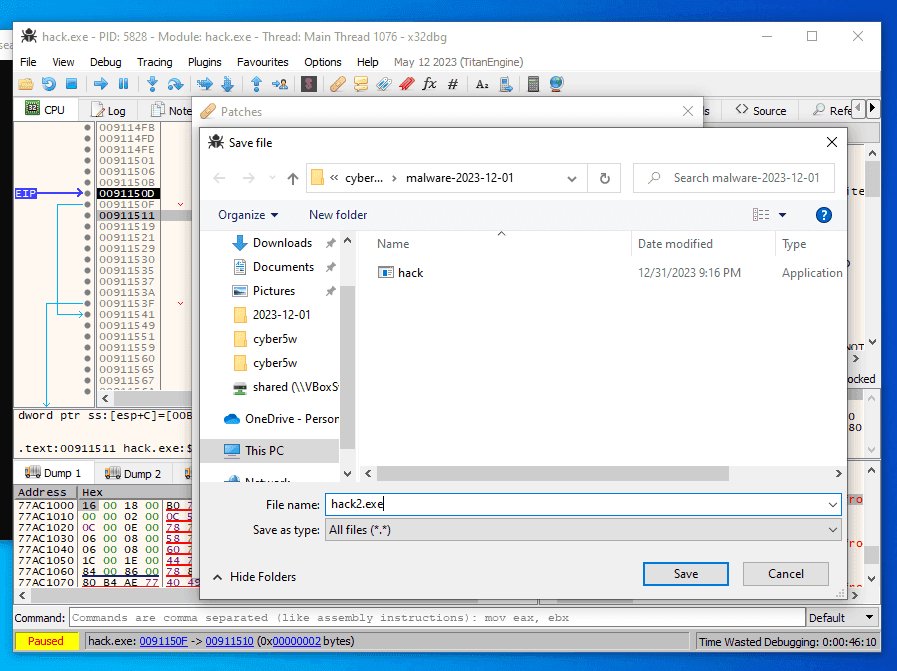
Task: Restart debugging via the circular arrow icon
Action: pos(47,83)
